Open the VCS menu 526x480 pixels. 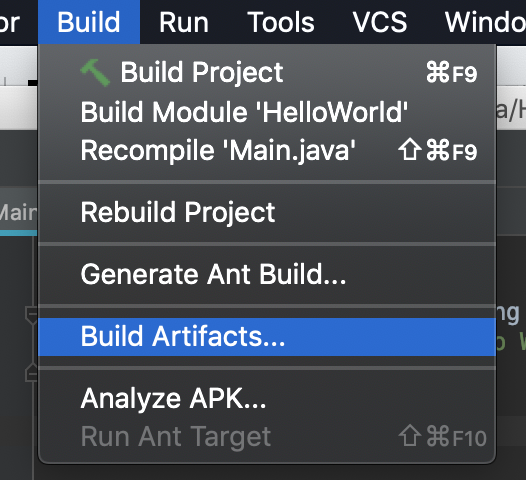coord(380,22)
